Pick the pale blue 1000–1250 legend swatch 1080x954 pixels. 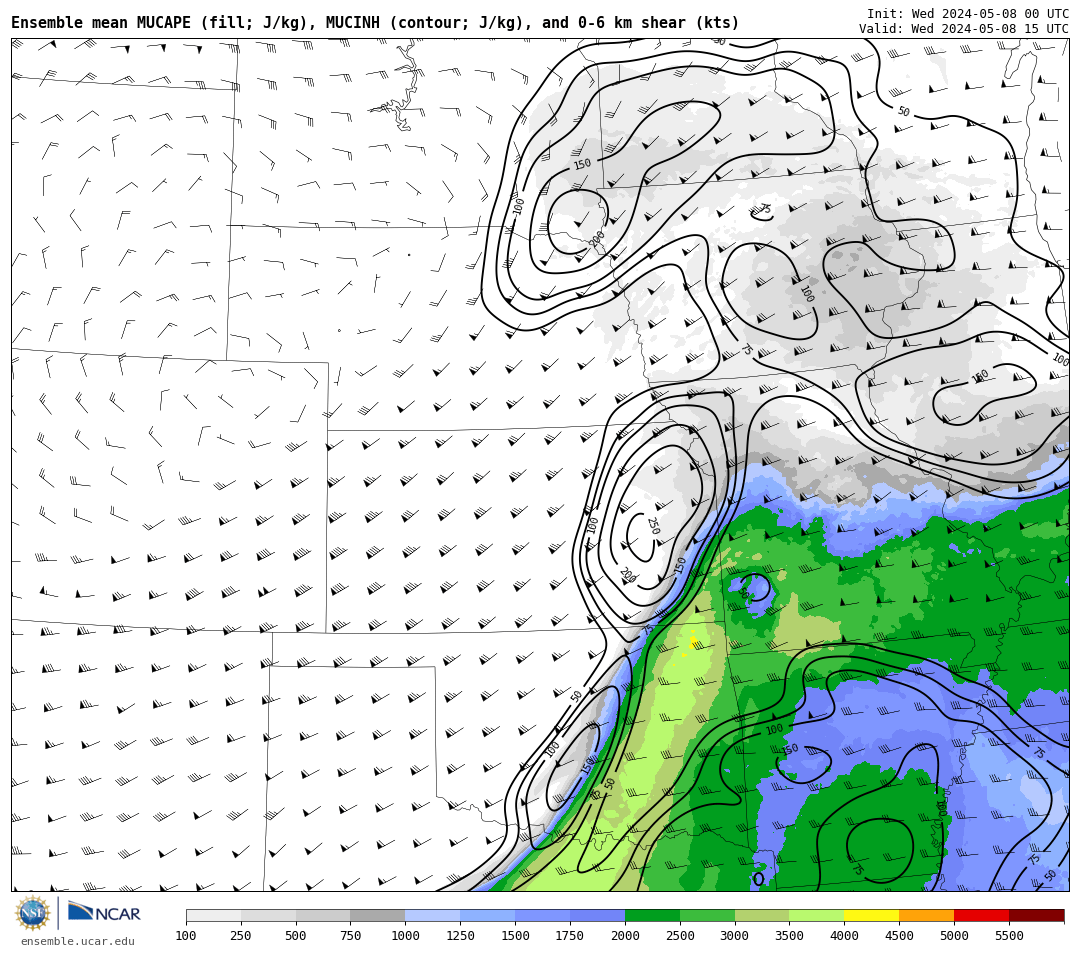[433, 915]
